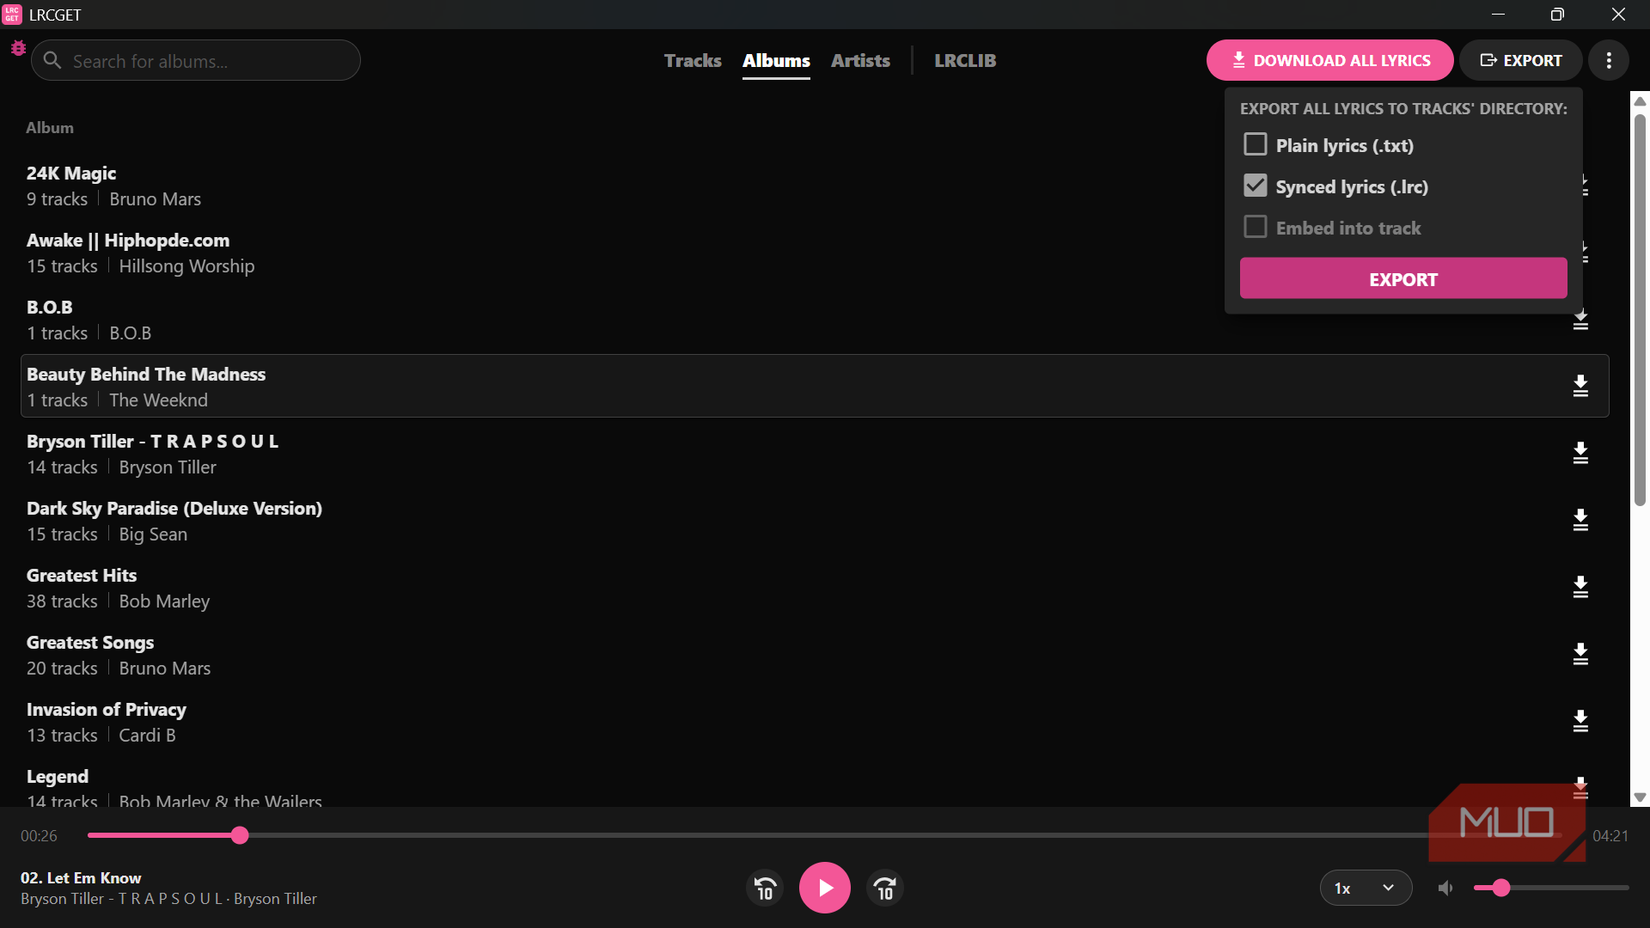Switch to the Tracks tab
Screen dimensions: 1650x928
pyautogui.click(x=692, y=60)
